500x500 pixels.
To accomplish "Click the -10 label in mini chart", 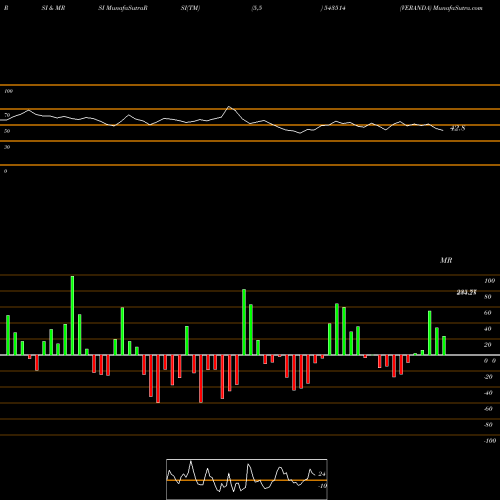I will (x=322, y=486).
